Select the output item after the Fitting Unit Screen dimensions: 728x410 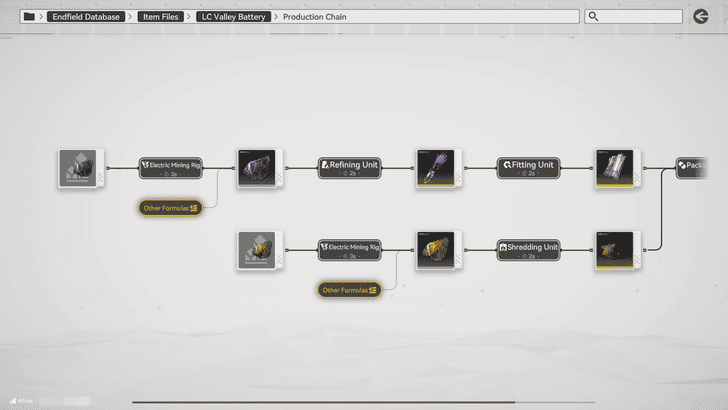click(614, 168)
